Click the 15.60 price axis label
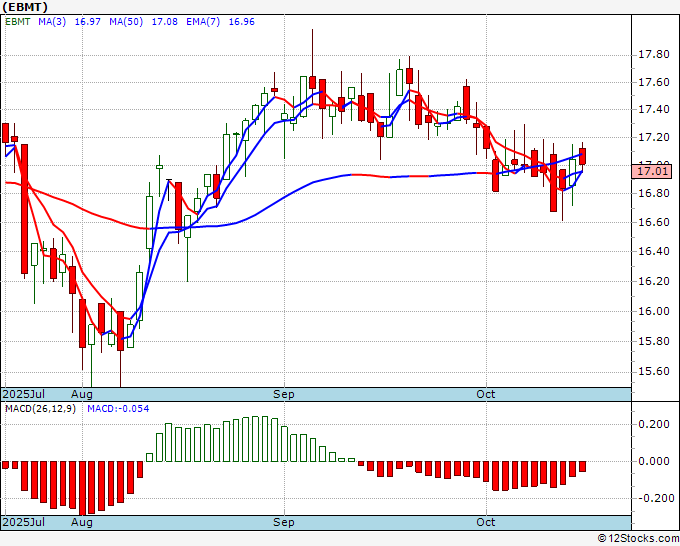This screenshot has height=546, width=680. click(x=654, y=372)
